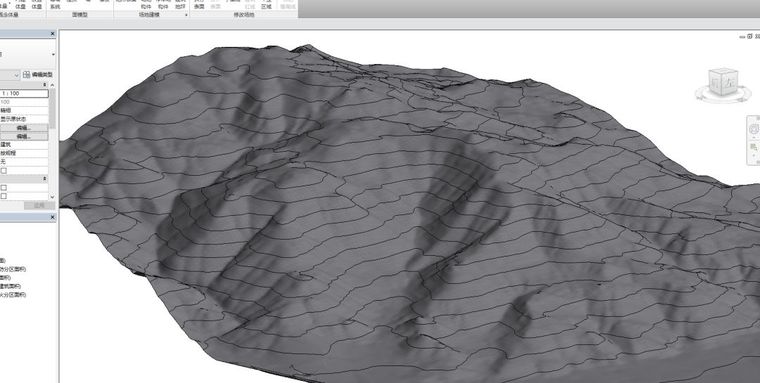Activate the zoom region tool on navigation bar
The width and height of the screenshot is (760, 383).
point(755,146)
